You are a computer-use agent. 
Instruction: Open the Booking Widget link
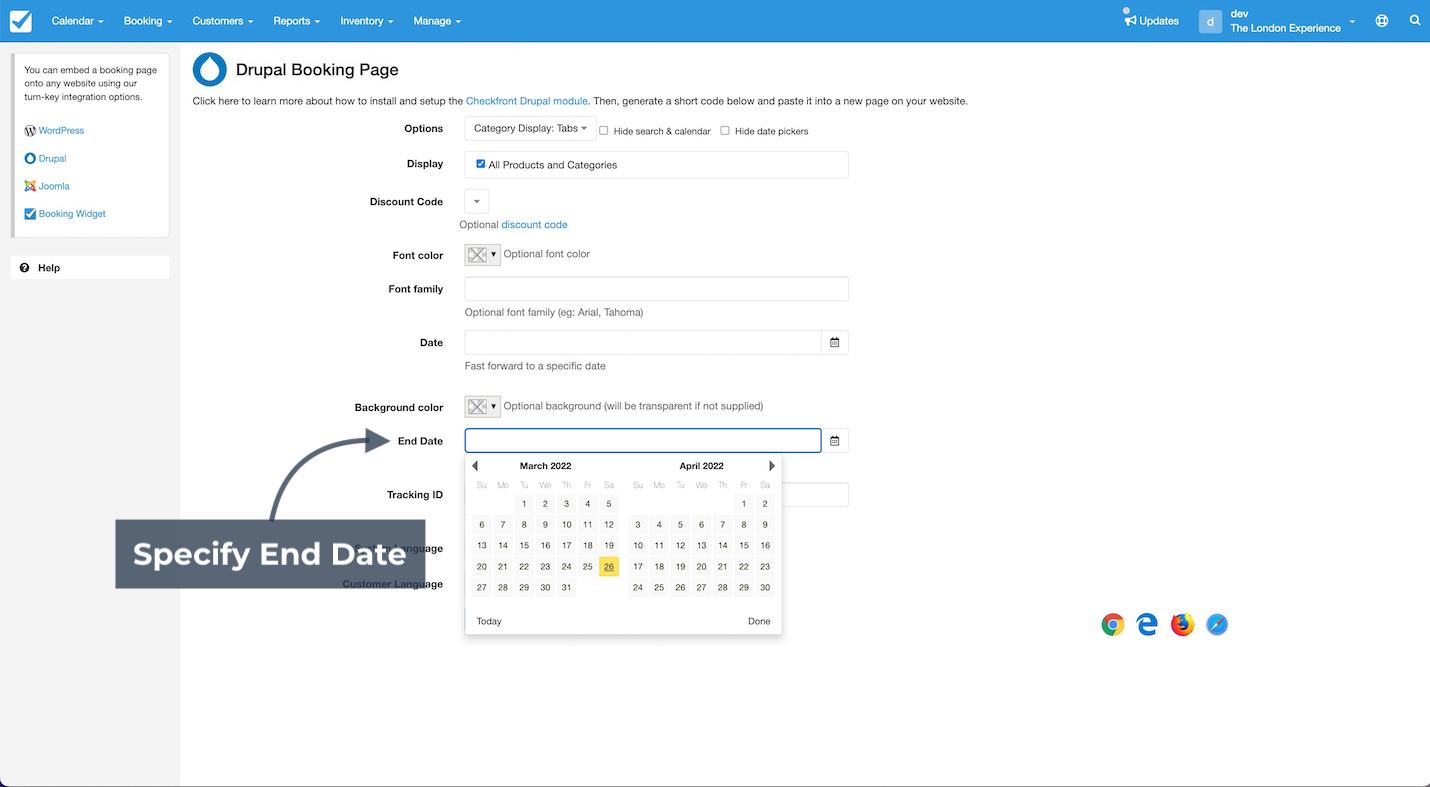tap(72, 214)
